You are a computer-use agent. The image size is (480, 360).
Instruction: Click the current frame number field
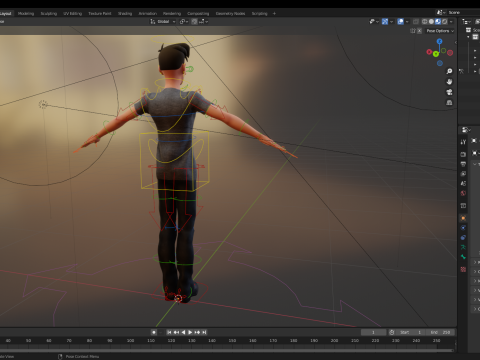[373, 332]
